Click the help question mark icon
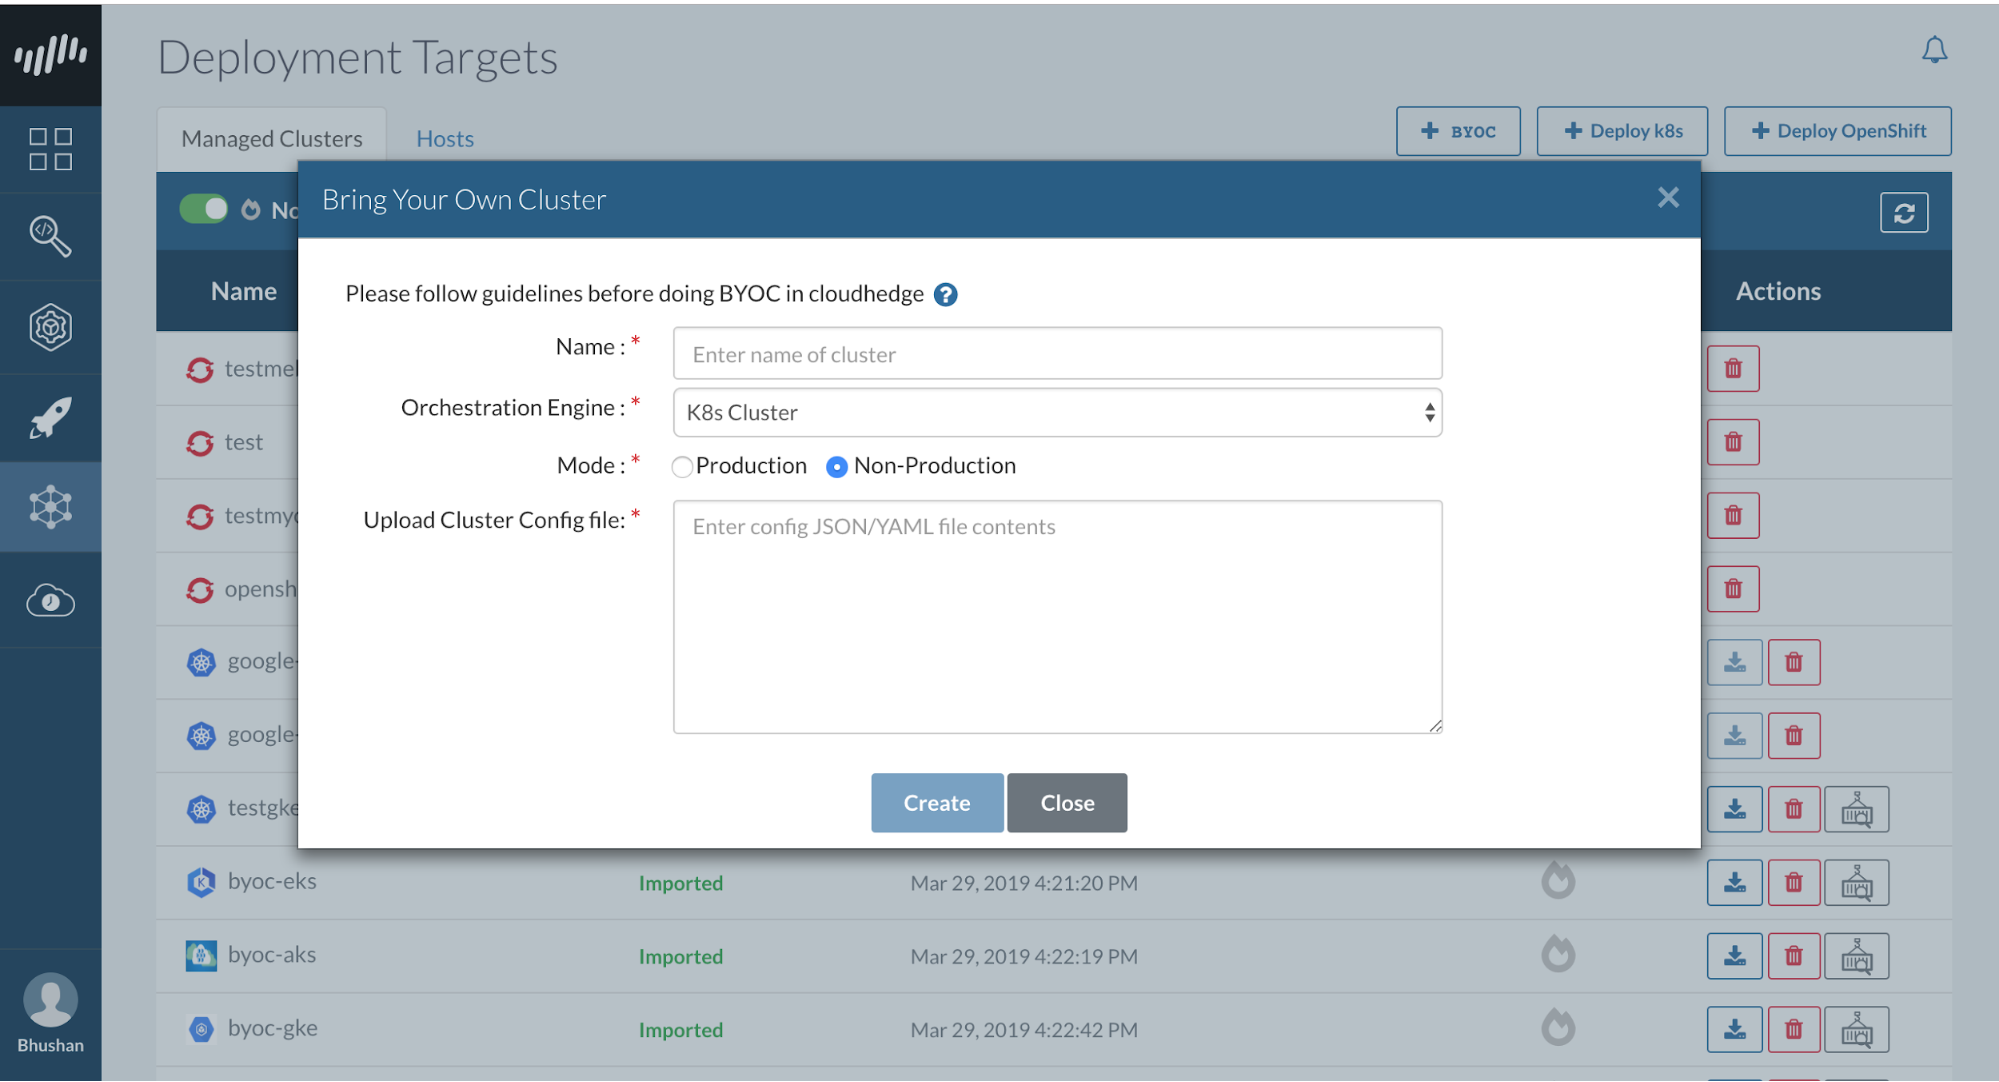 tap(945, 294)
